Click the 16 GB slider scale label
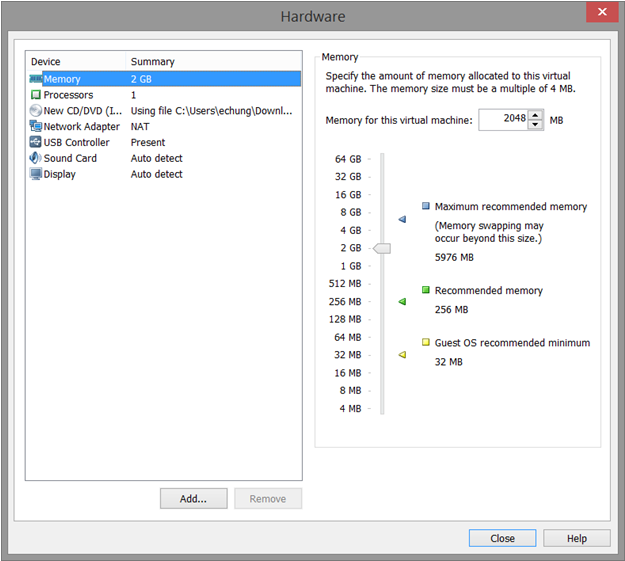The width and height of the screenshot is (625, 561). (x=348, y=195)
